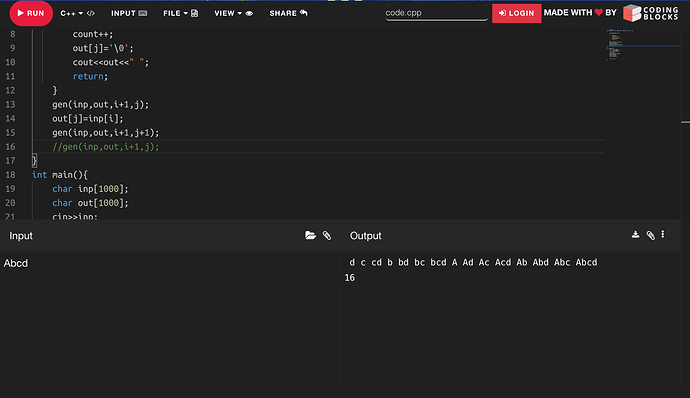Click line 'gen(inp,out,i+1,j+1);'
Screen dimensions: 690x398
coord(106,133)
